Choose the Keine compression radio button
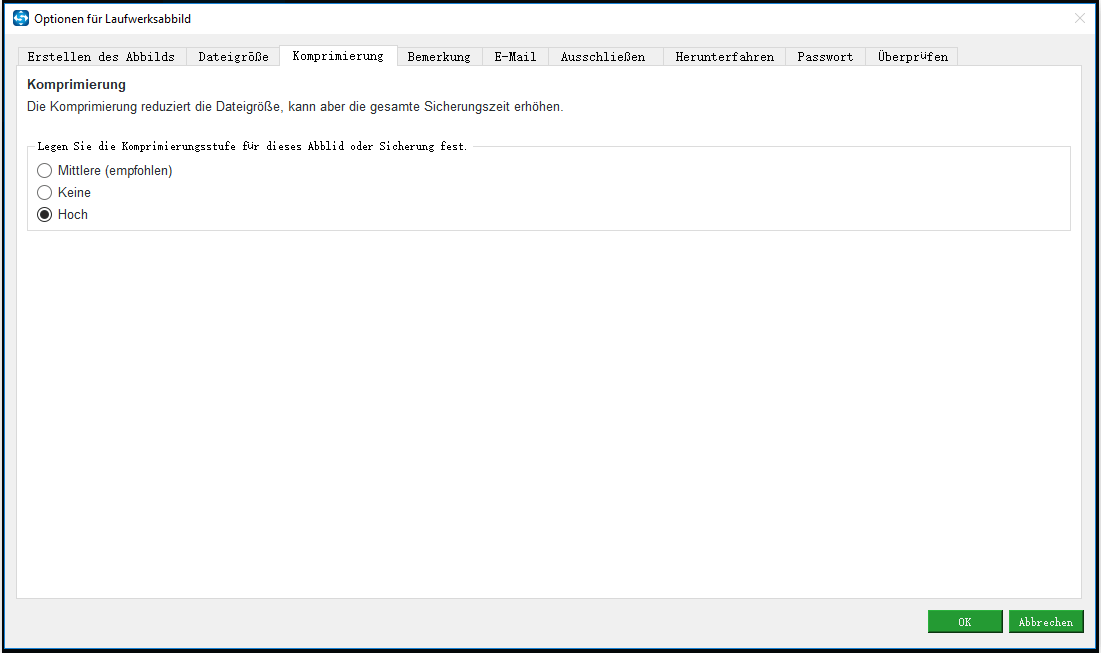Image resolution: width=1101 pixels, height=653 pixels. coord(45,192)
